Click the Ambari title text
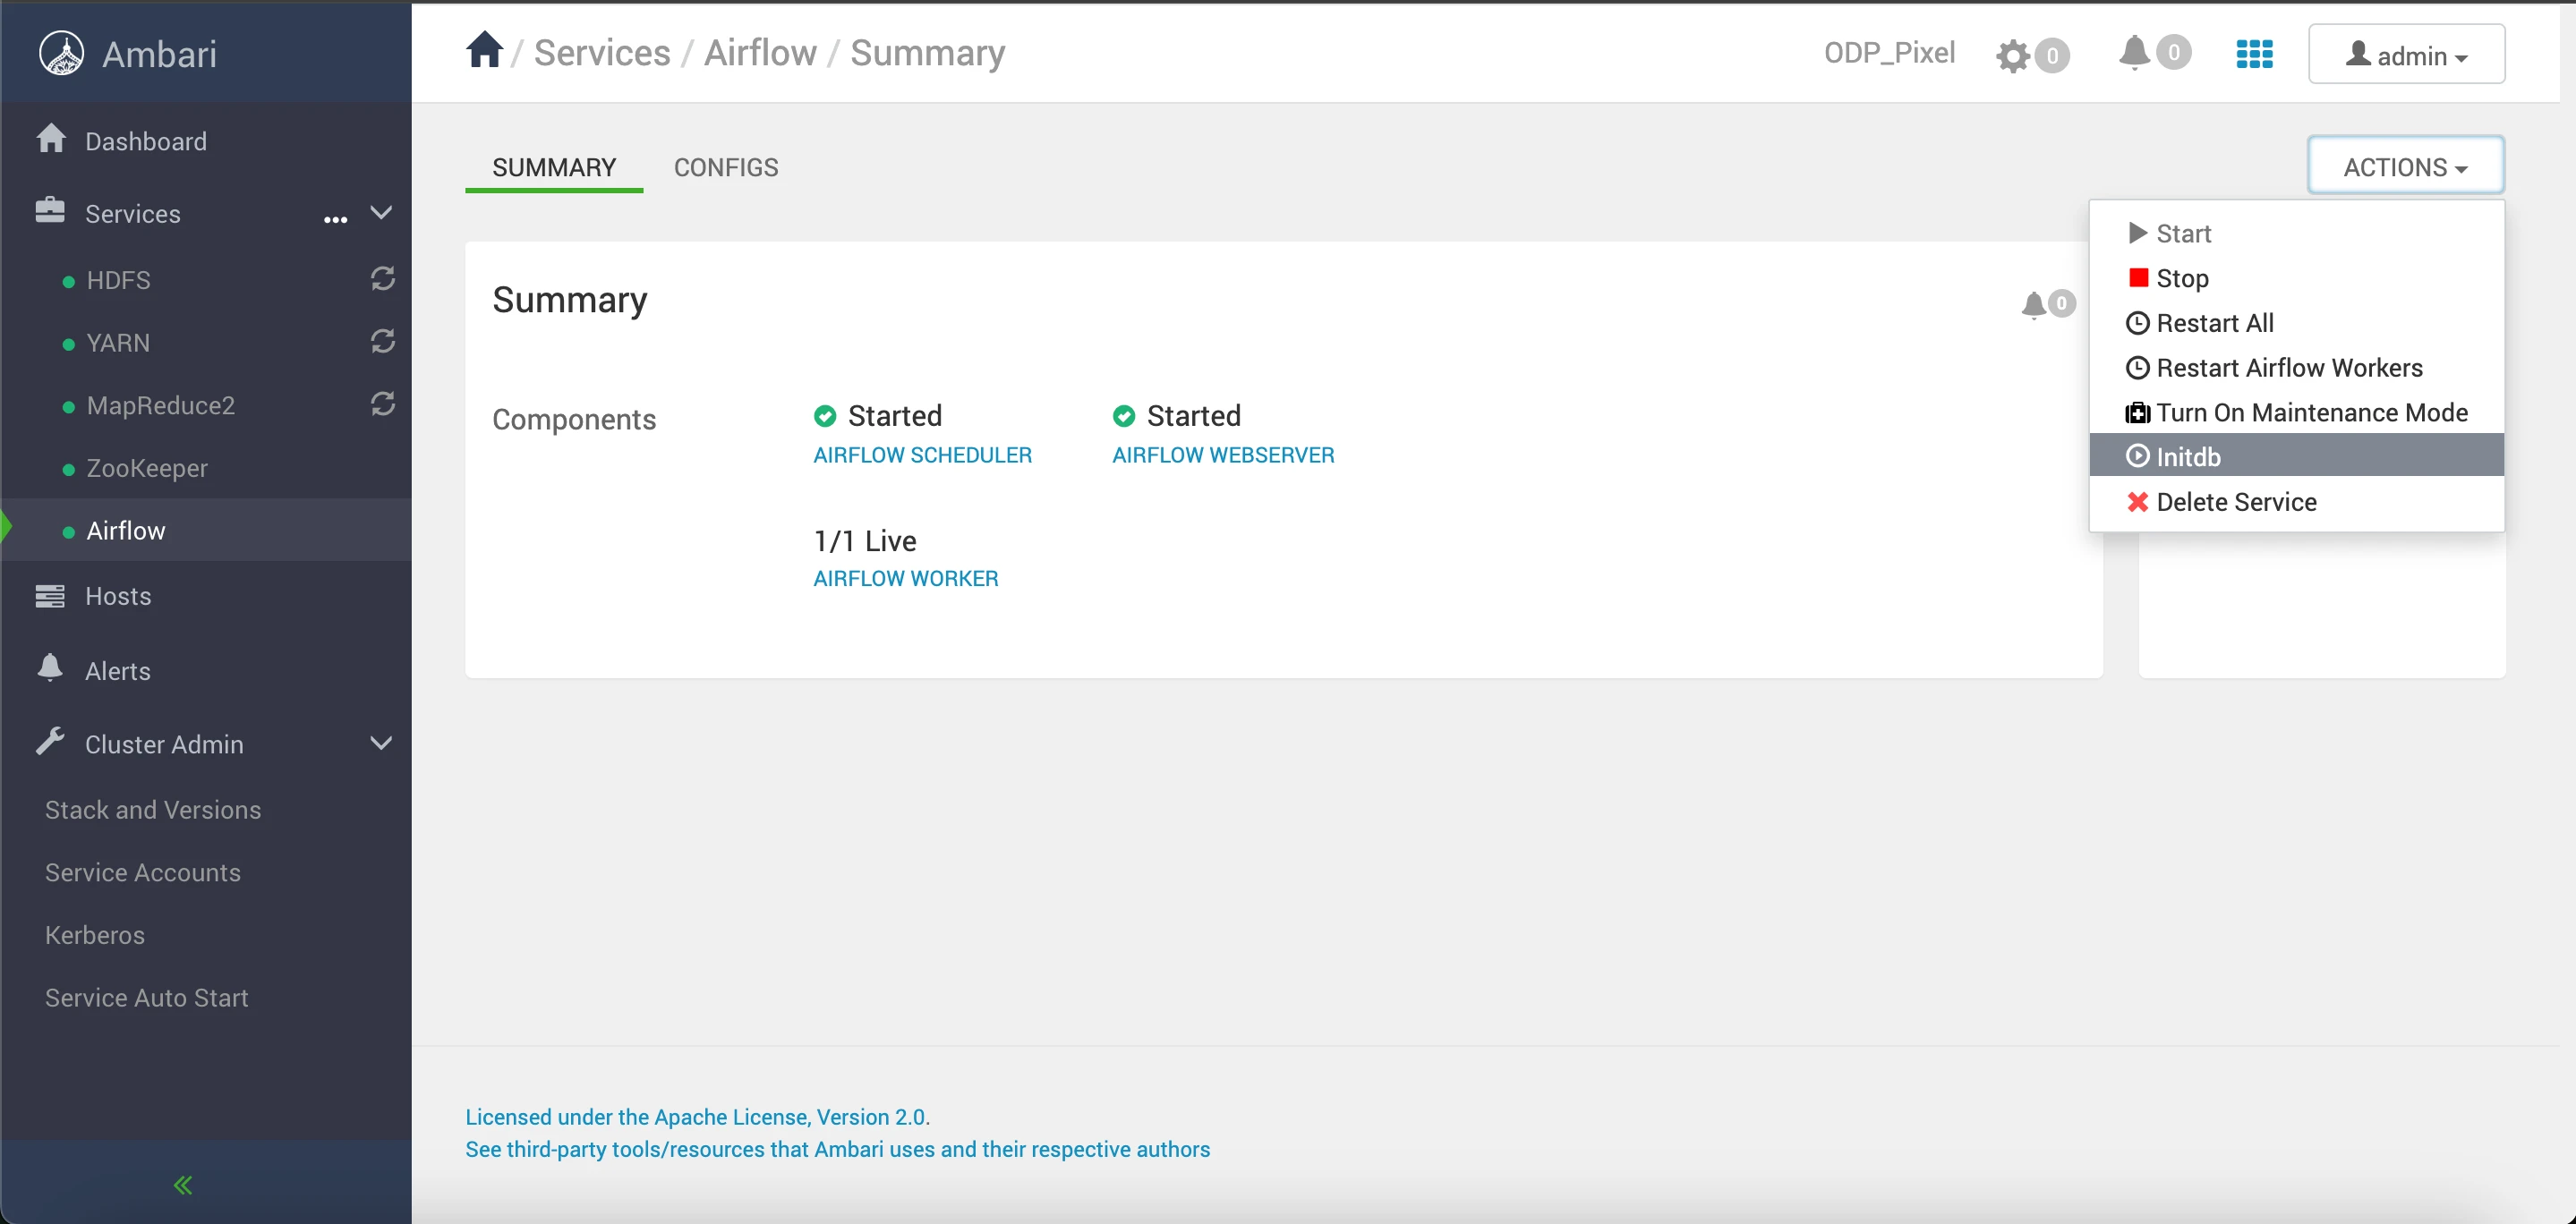Image resolution: width=2576 pixels, height=1224 pixels. 159,54
